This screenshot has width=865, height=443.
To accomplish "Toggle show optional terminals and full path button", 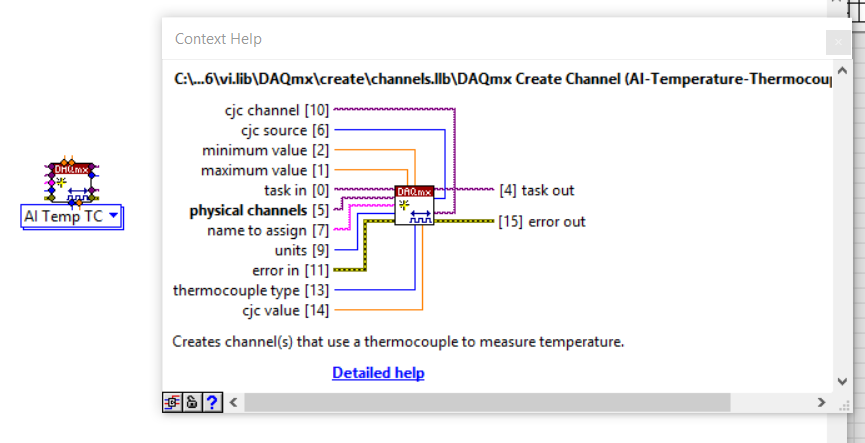I will [172, 402].
